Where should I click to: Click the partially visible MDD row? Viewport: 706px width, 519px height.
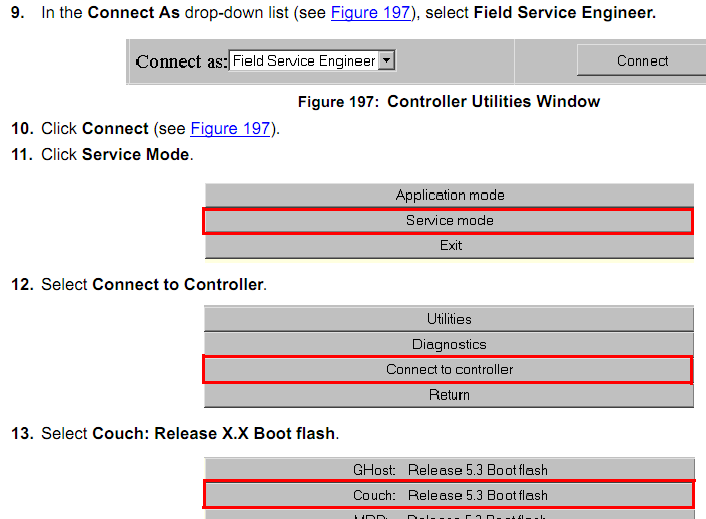(x=449, y=515)
